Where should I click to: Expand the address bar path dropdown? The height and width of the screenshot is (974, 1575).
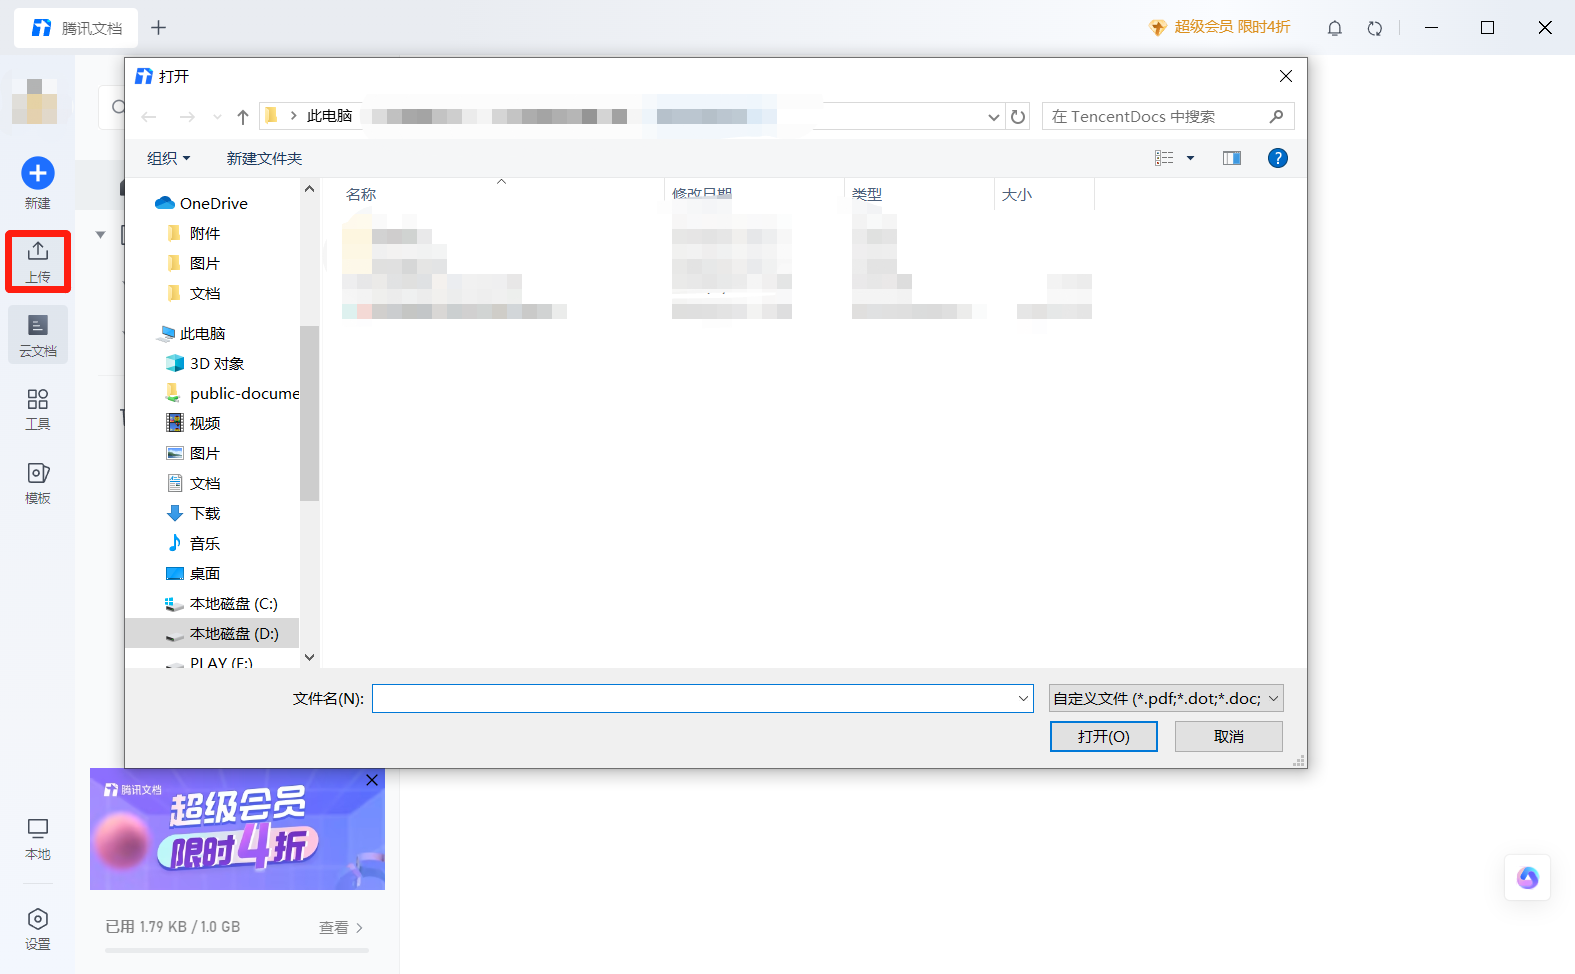point(994,117)
